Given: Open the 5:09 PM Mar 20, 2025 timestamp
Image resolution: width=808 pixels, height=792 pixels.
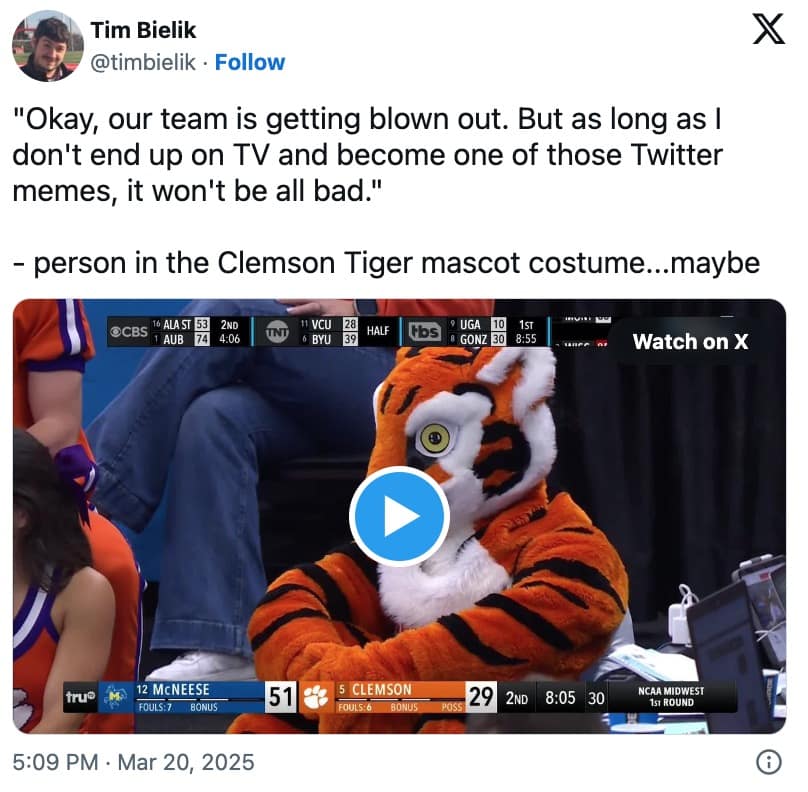Looking at the screenshot, I should [134, 763].
